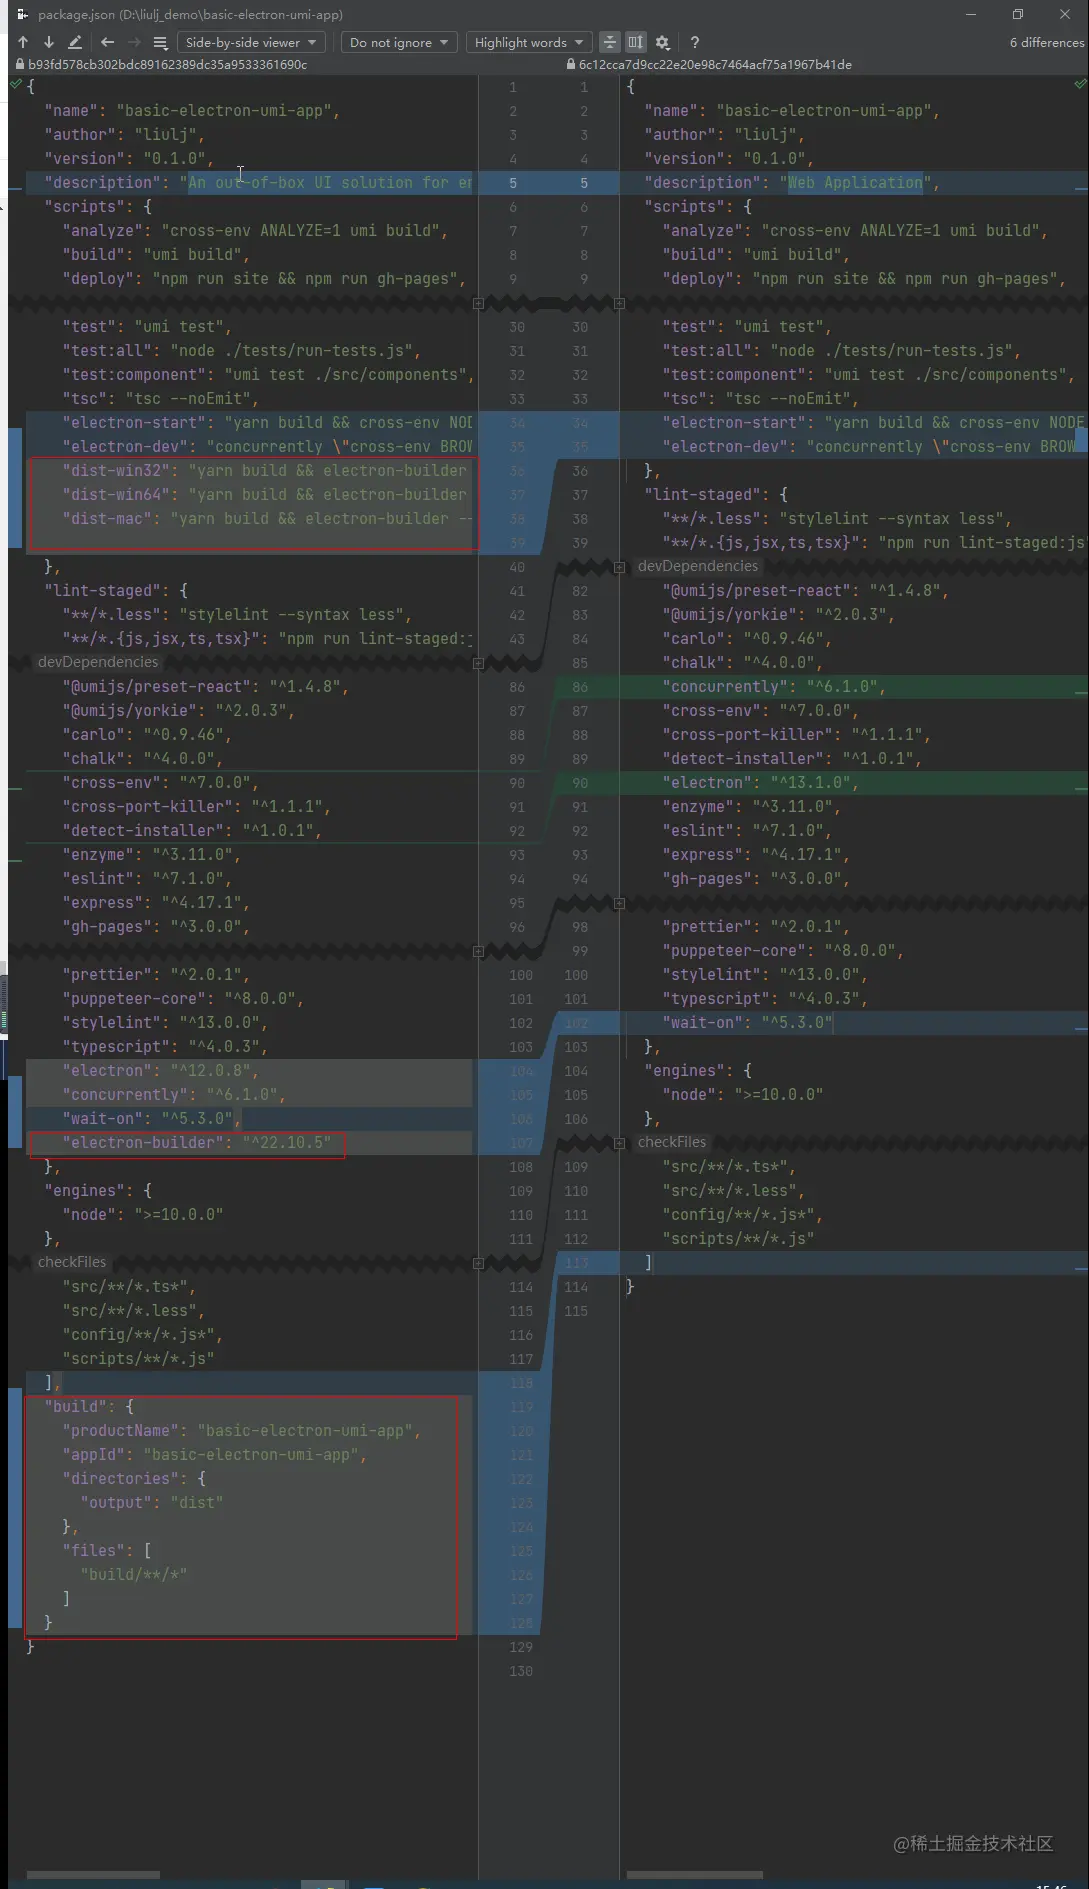Click lock icon beside 6c12cca7 revision
The width and height of the screenshot is (1089, 1889).
571,64
